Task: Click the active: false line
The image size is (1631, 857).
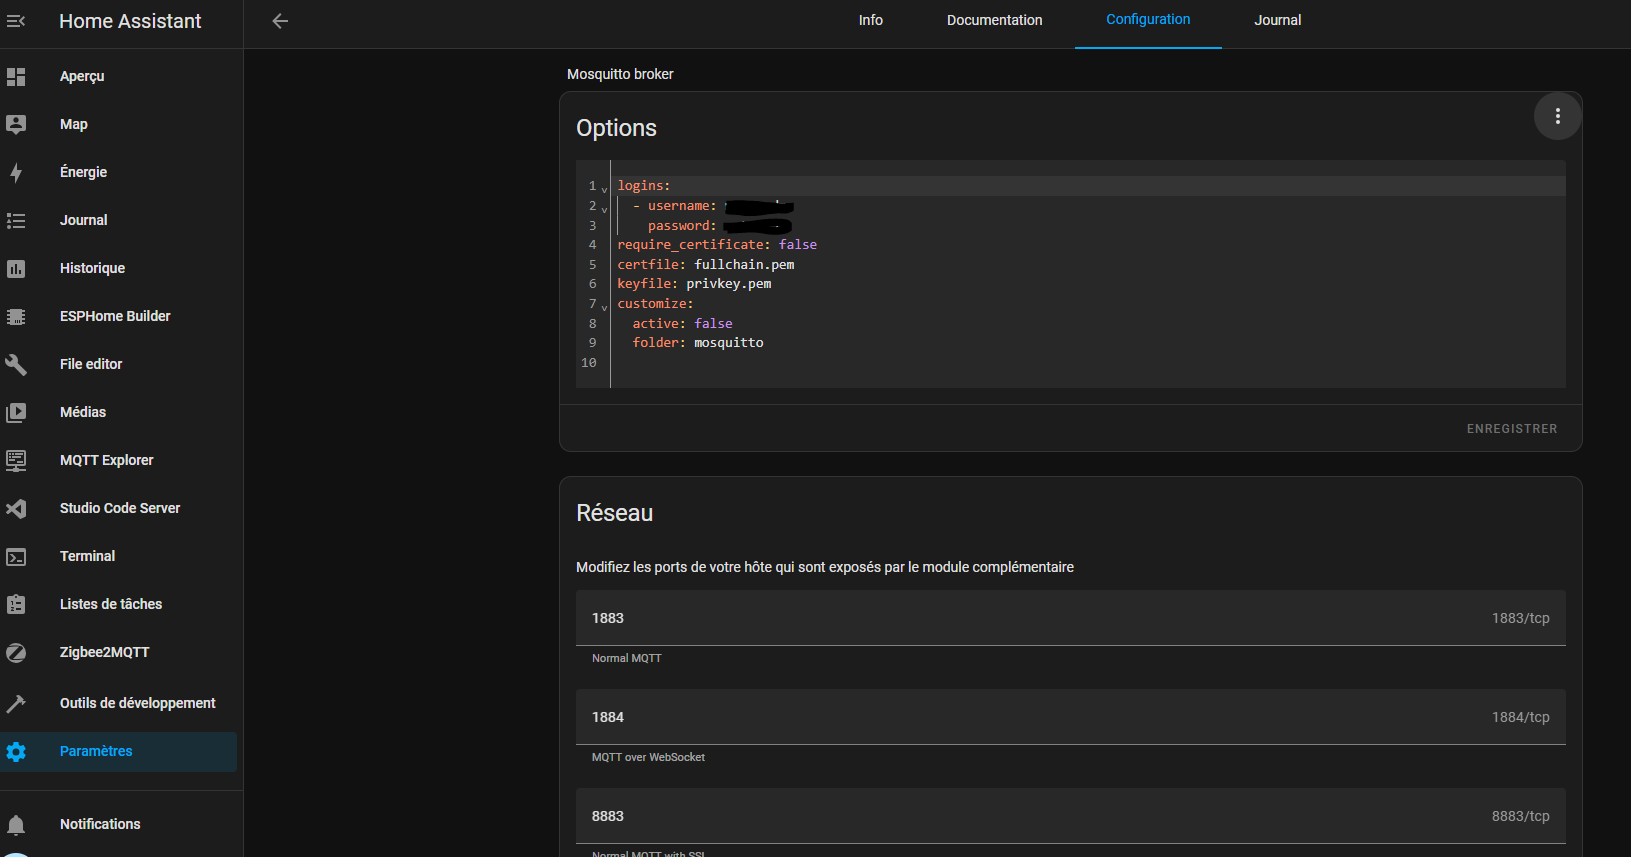Action: coord(682,324)
